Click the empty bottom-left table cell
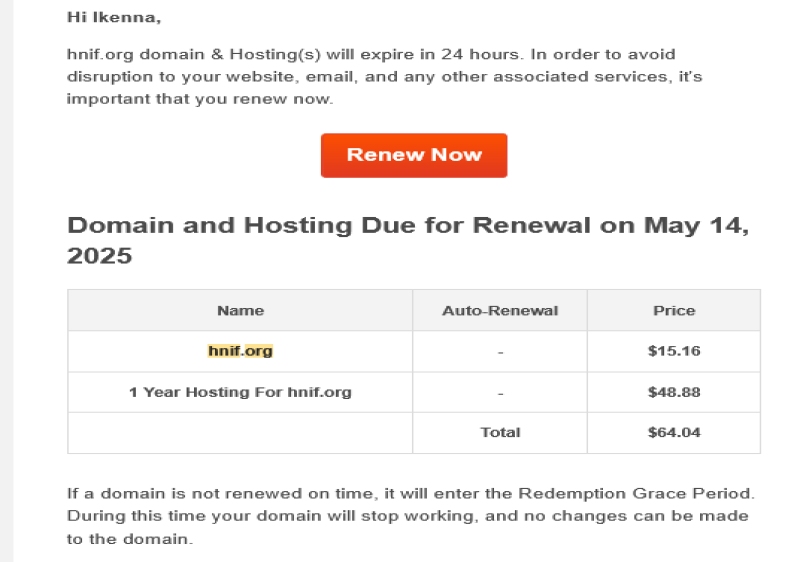The height and width of the screenshot is (562, 800). point(240,432)
